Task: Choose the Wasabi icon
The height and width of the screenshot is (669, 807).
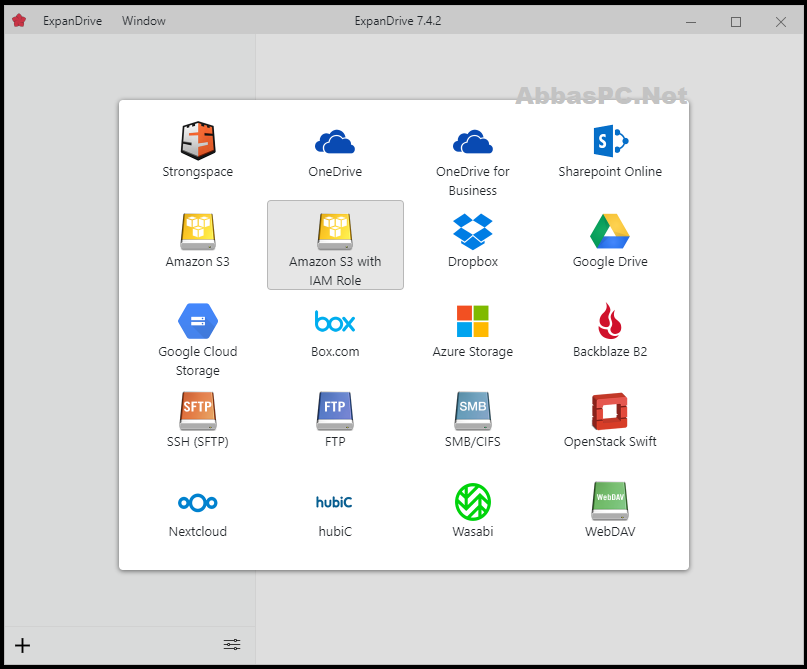Action: pyautogui.click(x=472, y=502)
